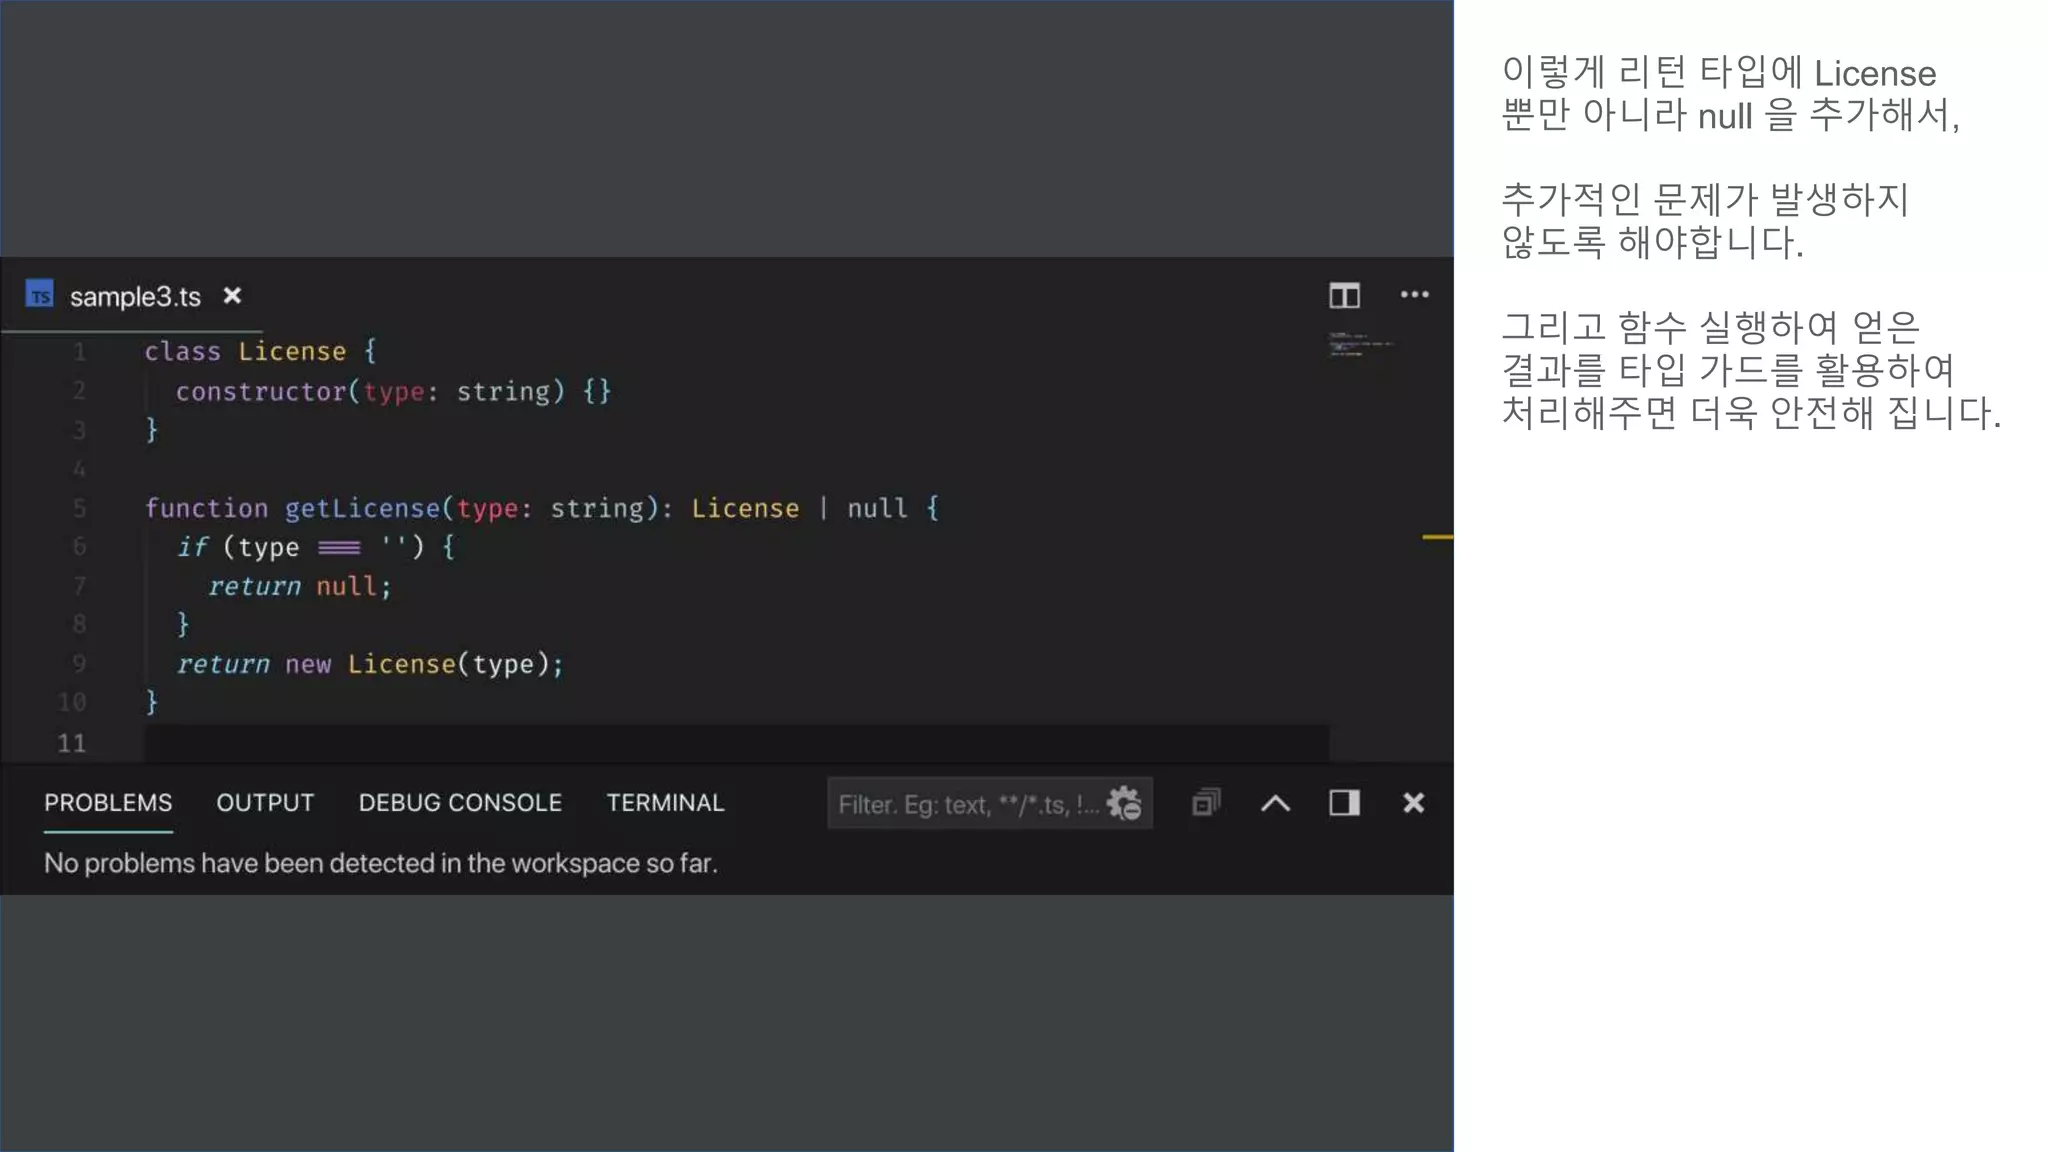Image resolution: width=2048 pixels, height=1152 pixels.
Task: Maximize the panel with the chevron up
Action: (1275, 803)
